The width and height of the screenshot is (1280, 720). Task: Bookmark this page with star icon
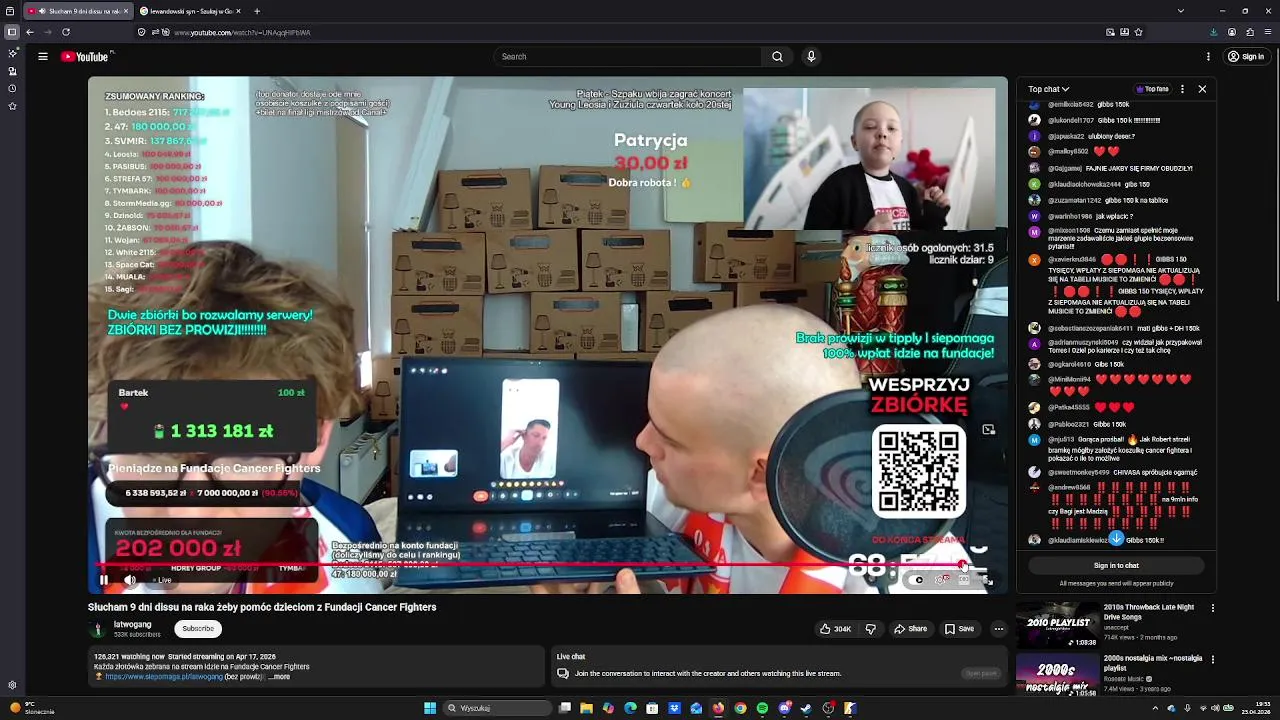(1138, 32)
